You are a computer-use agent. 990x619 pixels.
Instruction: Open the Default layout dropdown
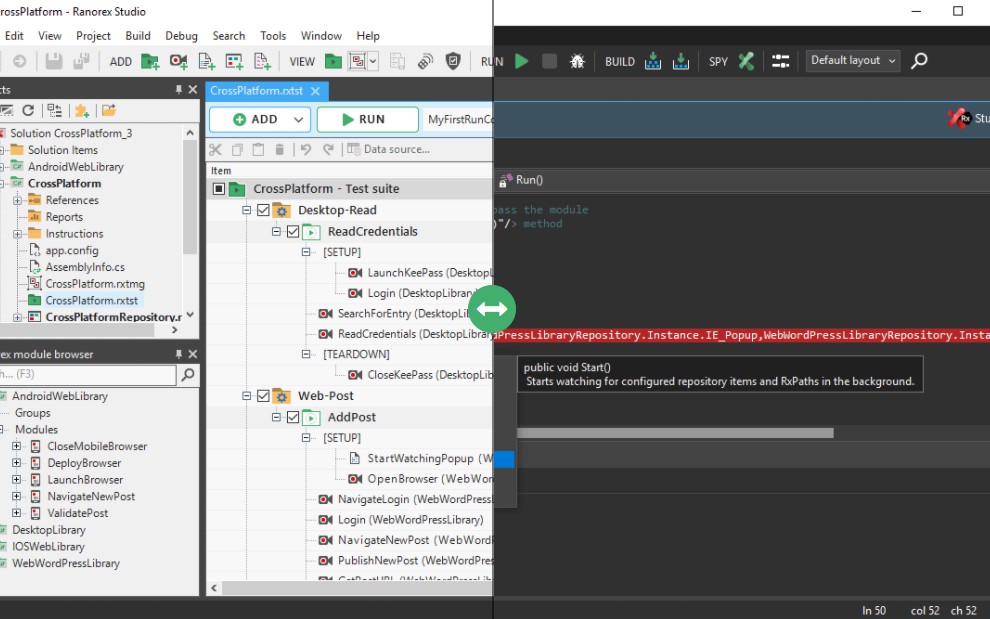852,61
